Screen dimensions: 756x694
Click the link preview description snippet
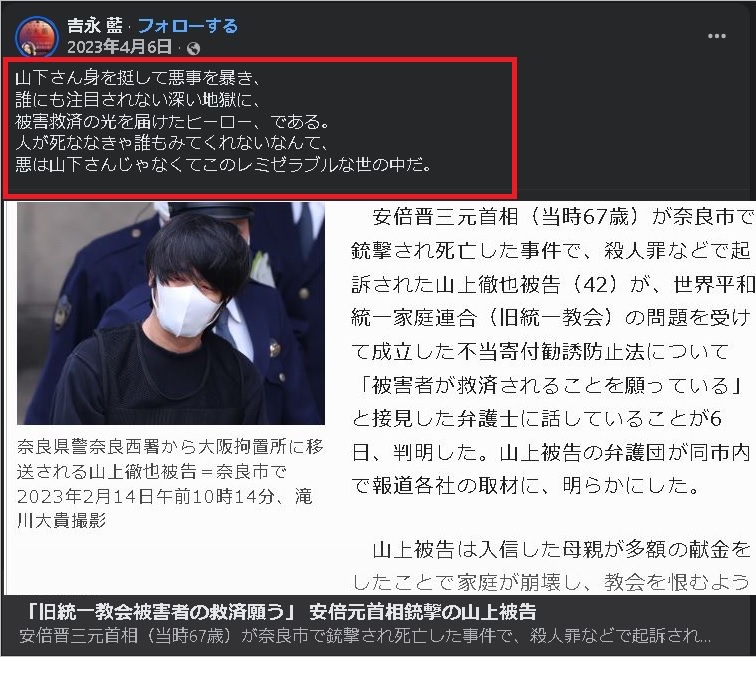point(365,636)
